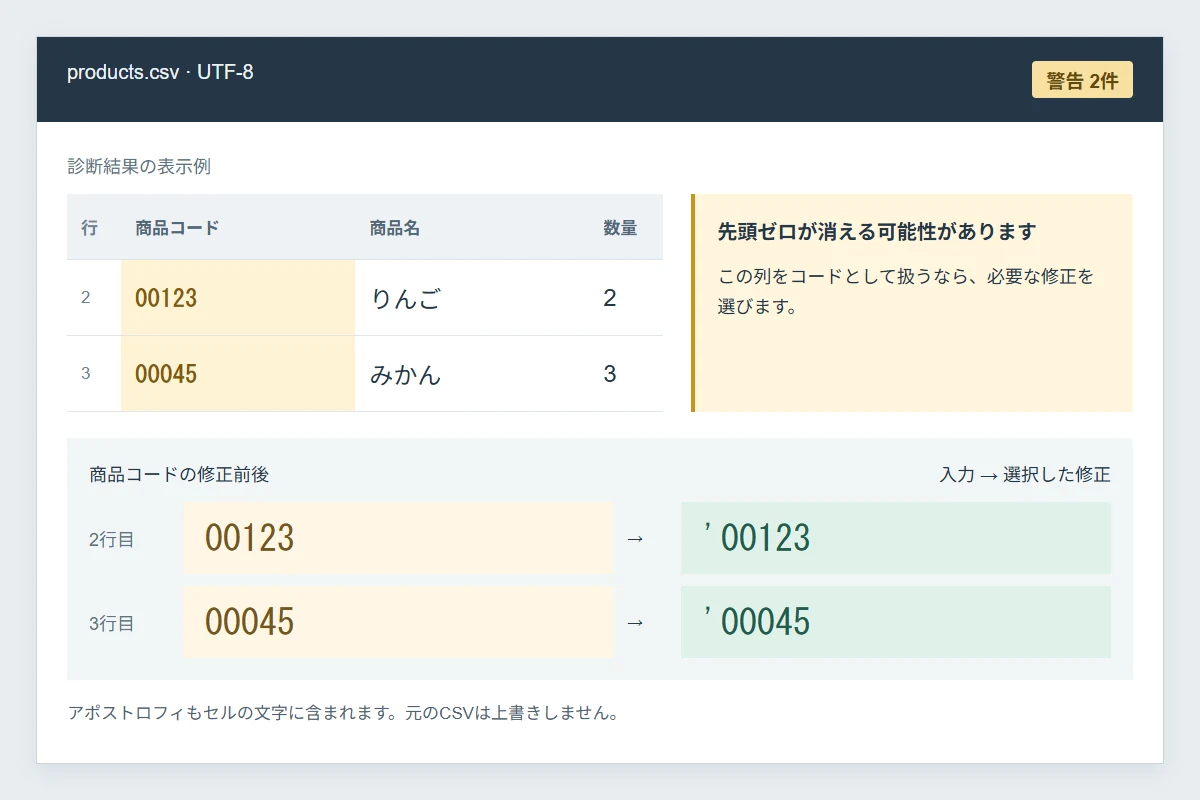Viewport: 1200px width, 800px height.
Task: Click the original 00123 box for 2行目
Action: tap(398, 538)
